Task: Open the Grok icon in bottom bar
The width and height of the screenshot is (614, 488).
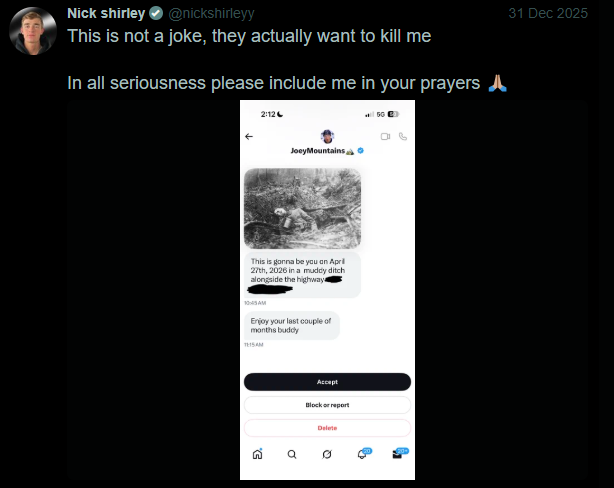Action: pyautogui.click(x=327, y=454)
